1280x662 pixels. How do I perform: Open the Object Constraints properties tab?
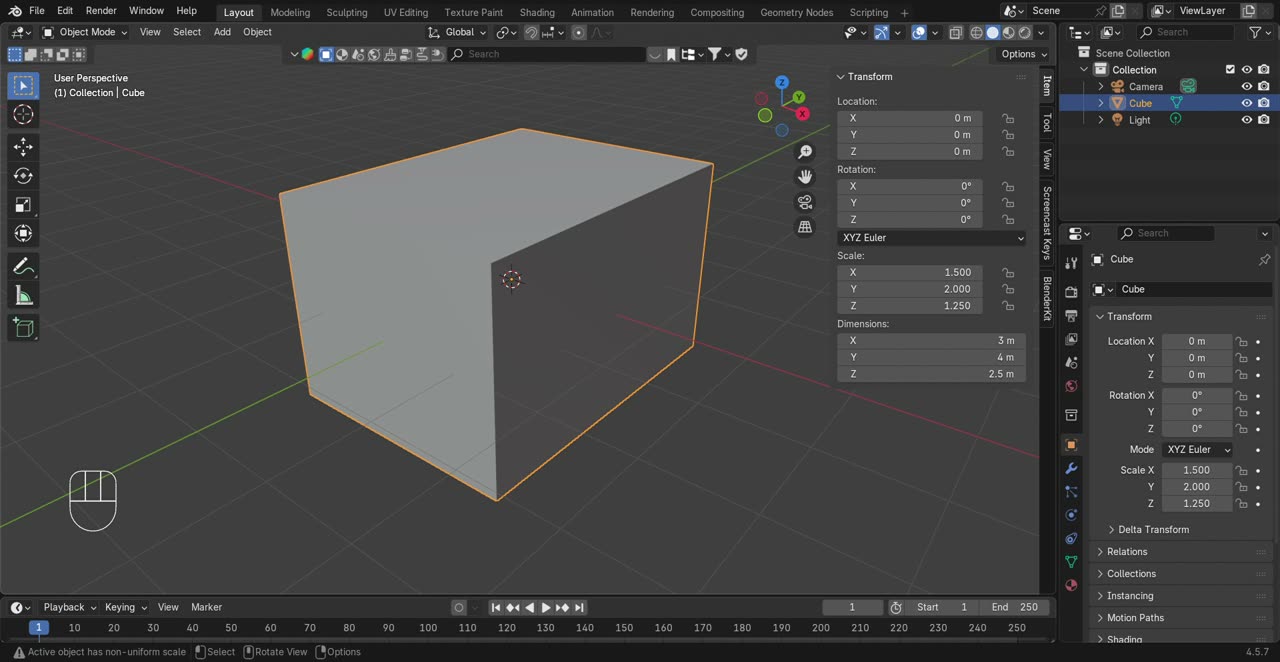tap(1071, 539)
